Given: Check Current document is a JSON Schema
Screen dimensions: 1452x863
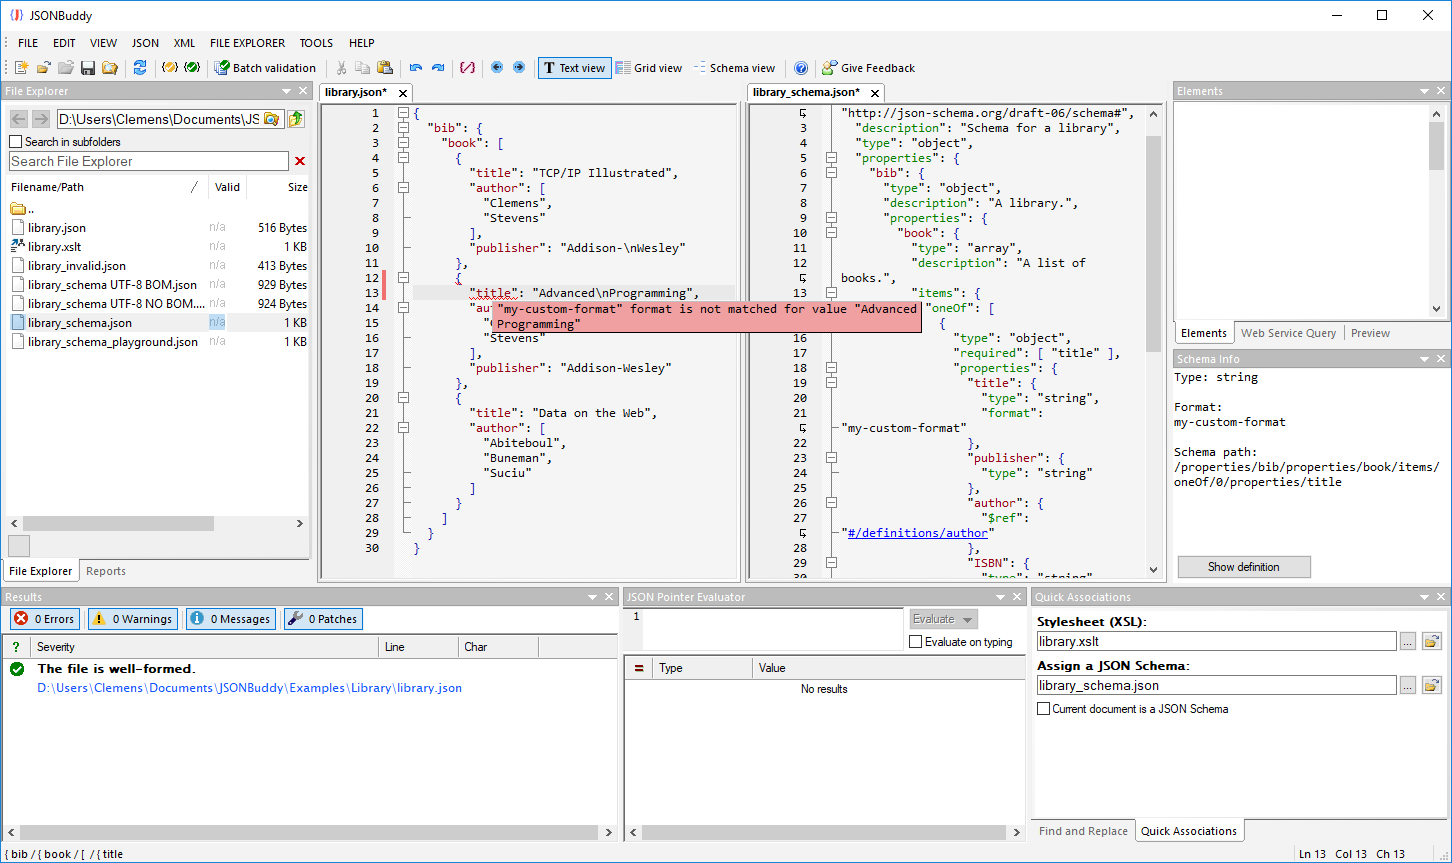Looking at the screenshot, I should coord(1044,709).
